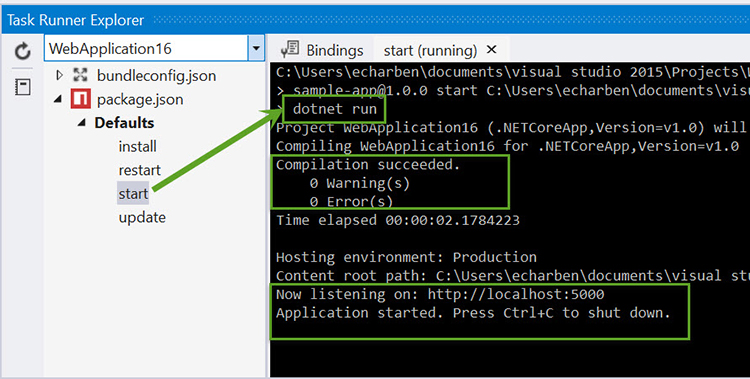Screen dimensions: 750x379
Task: Click the 'Hosting environment: Production' line
Action: (406, 257)
